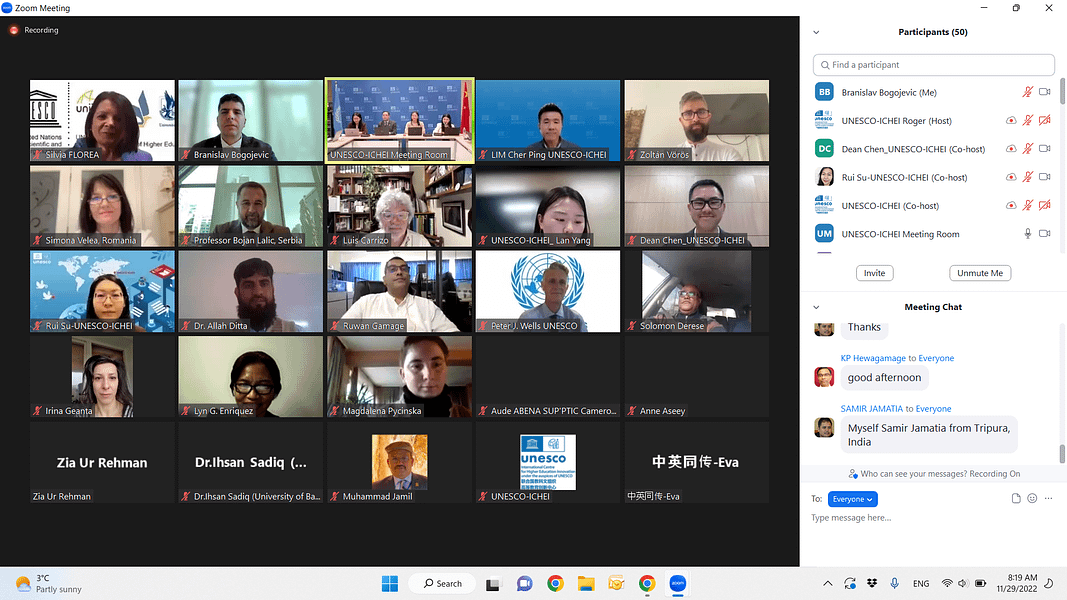
Task: Click the Unmute Me button
Action: click(x=980, y=273)
